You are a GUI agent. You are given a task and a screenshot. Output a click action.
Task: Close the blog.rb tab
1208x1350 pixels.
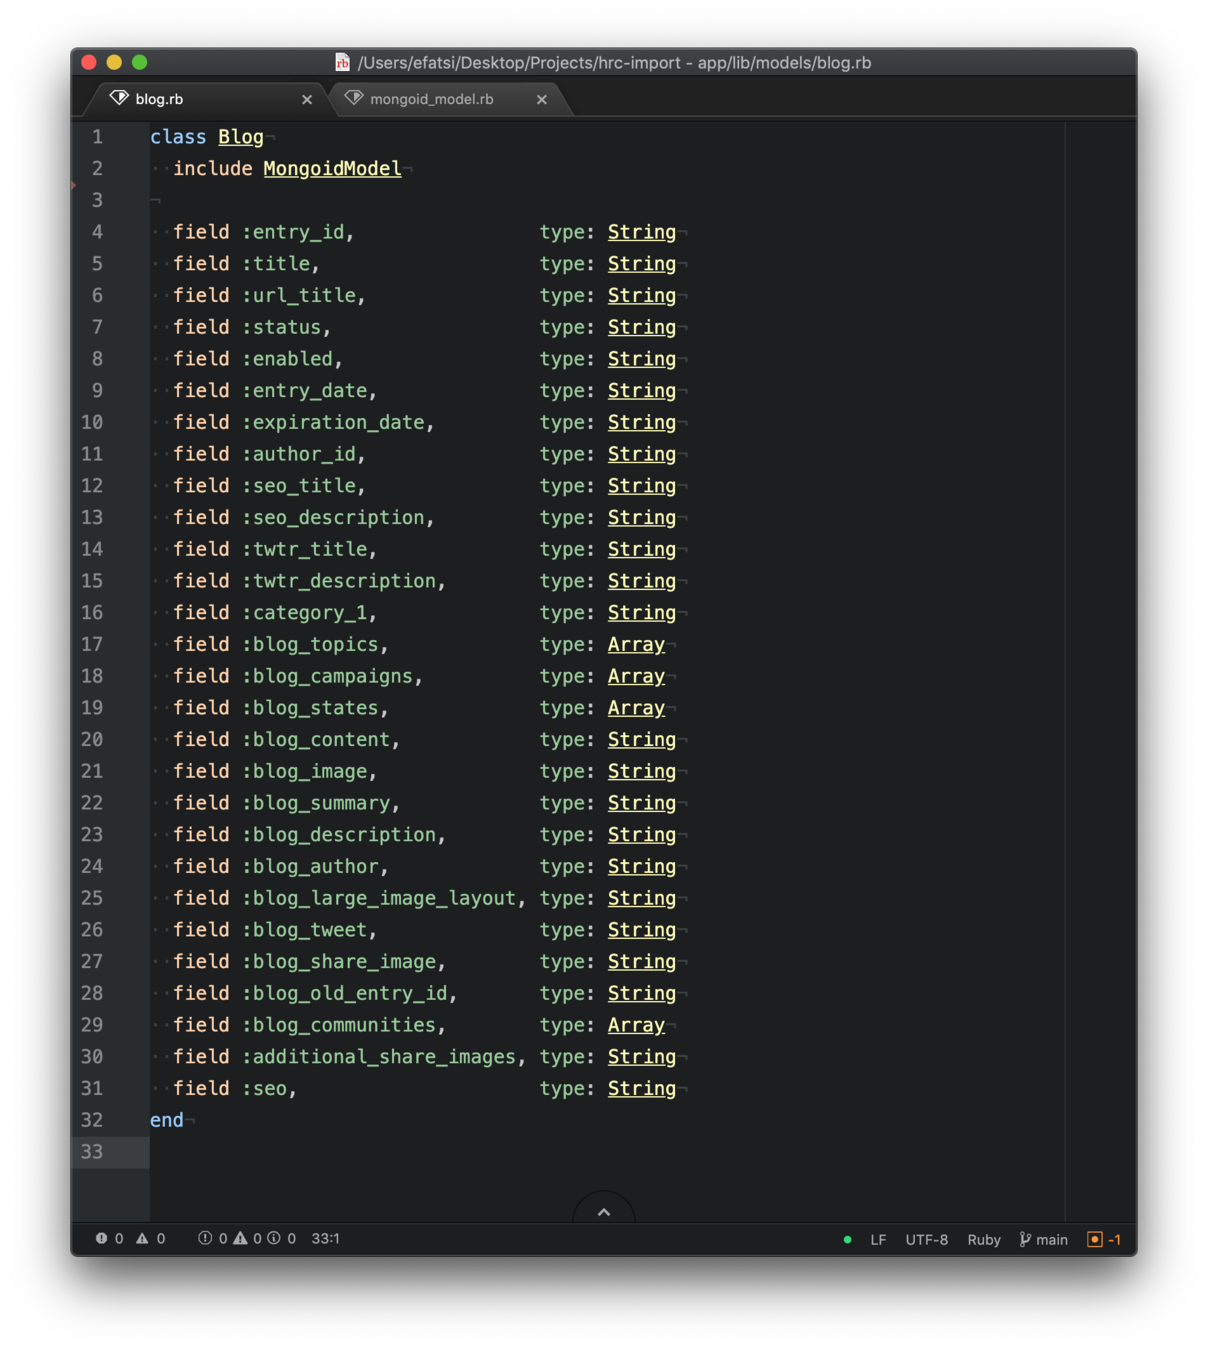coord(307,100)
